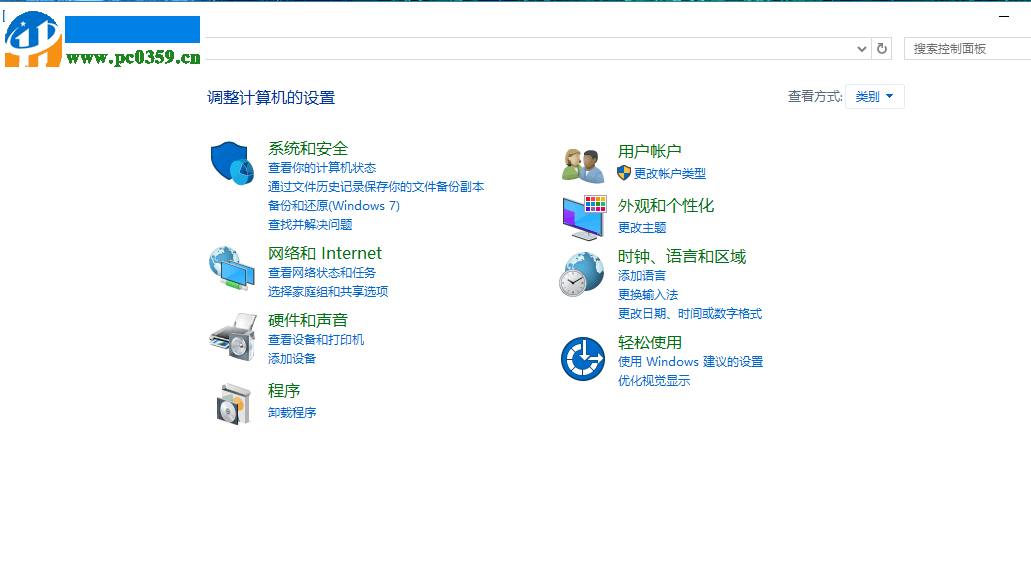Click the refresh icon in address bar
Screen dimensions: 1031x587
click(881, 48)
